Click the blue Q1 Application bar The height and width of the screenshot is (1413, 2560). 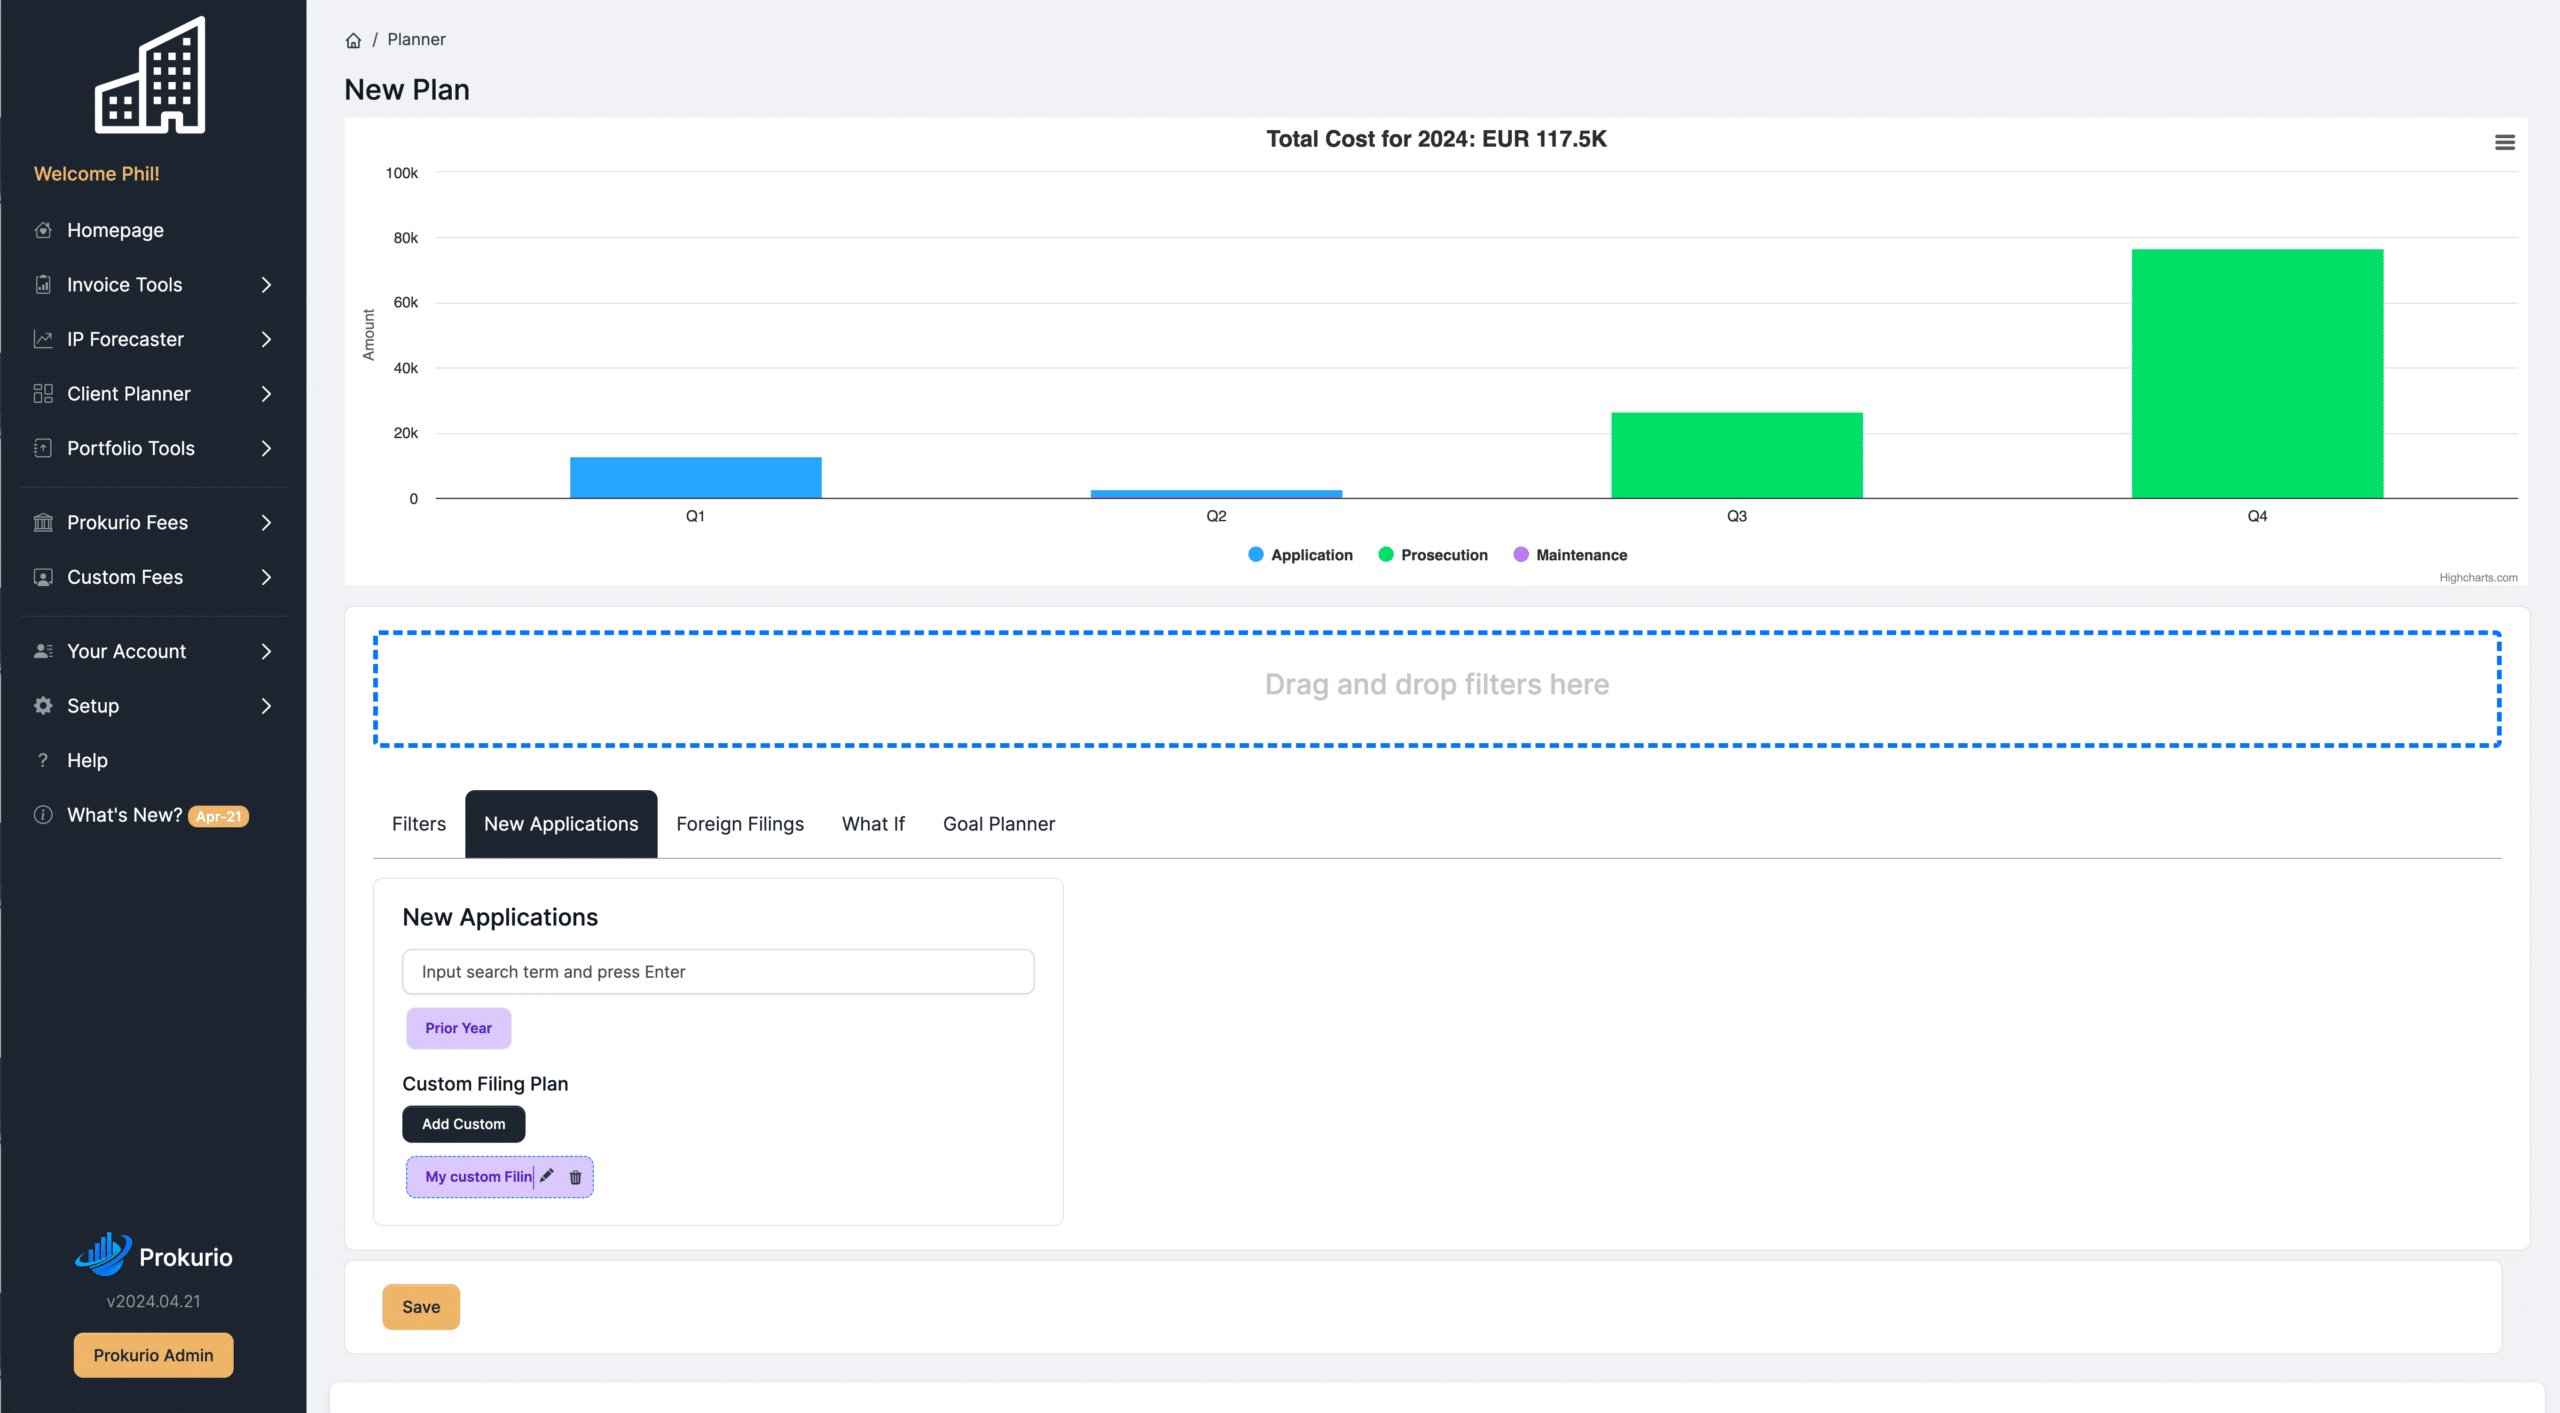pos(696,477)
